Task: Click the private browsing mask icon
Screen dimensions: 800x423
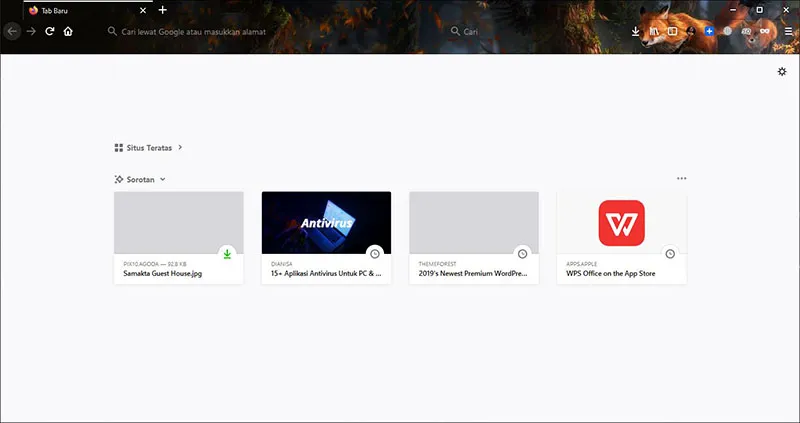Action: click(765, 31)
